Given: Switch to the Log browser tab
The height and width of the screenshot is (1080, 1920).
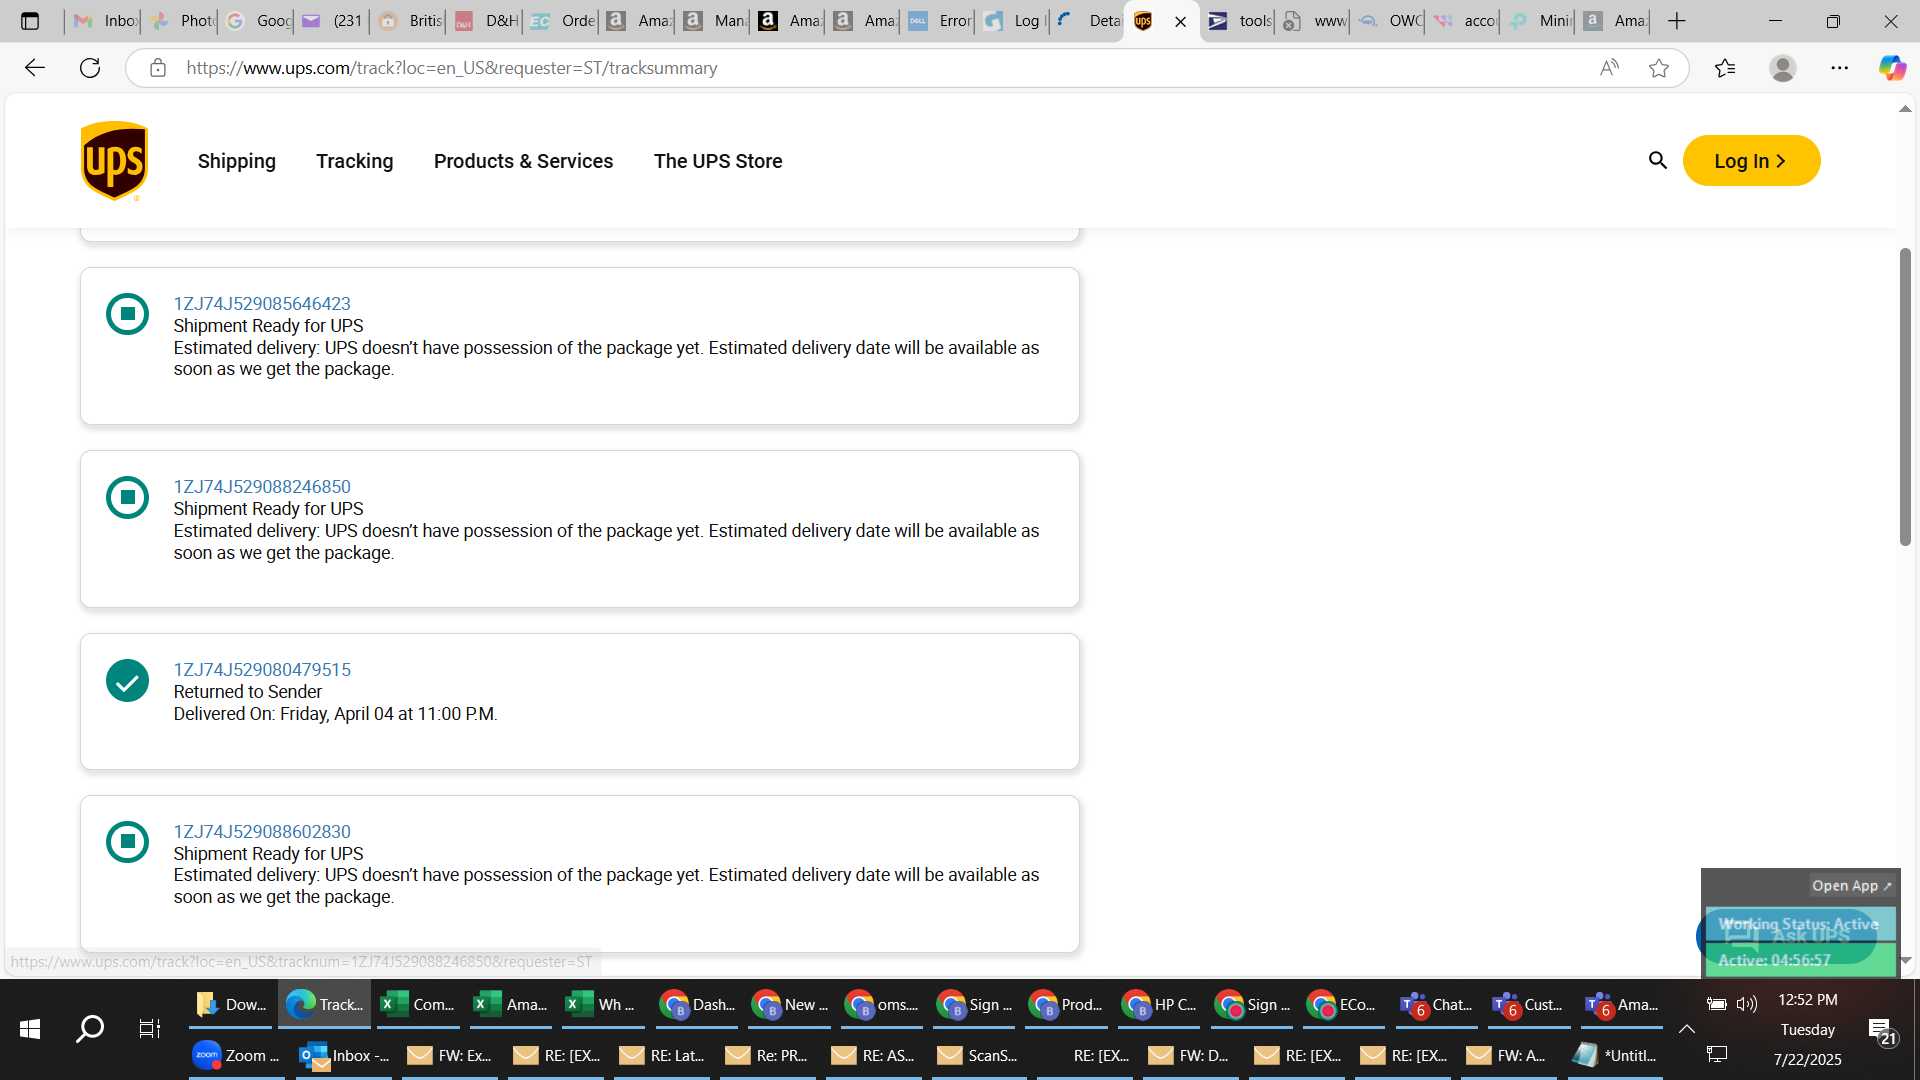Looking at the screenshot, I should pos(1013,21).
